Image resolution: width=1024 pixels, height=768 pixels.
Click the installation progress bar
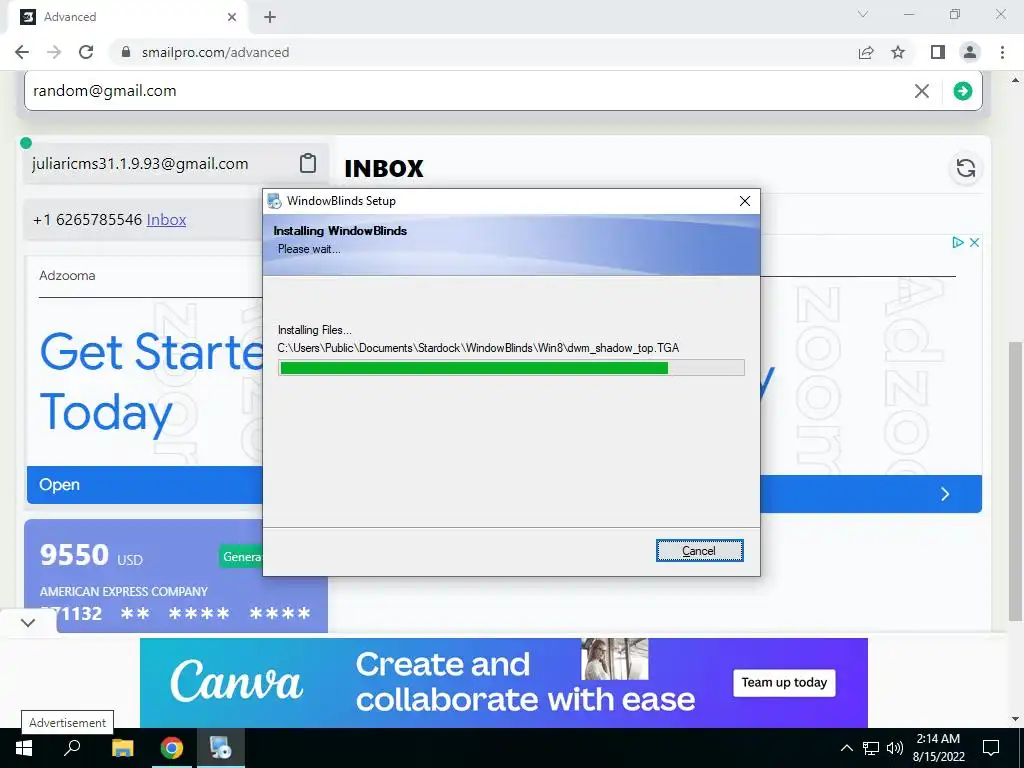pos(511,368)
